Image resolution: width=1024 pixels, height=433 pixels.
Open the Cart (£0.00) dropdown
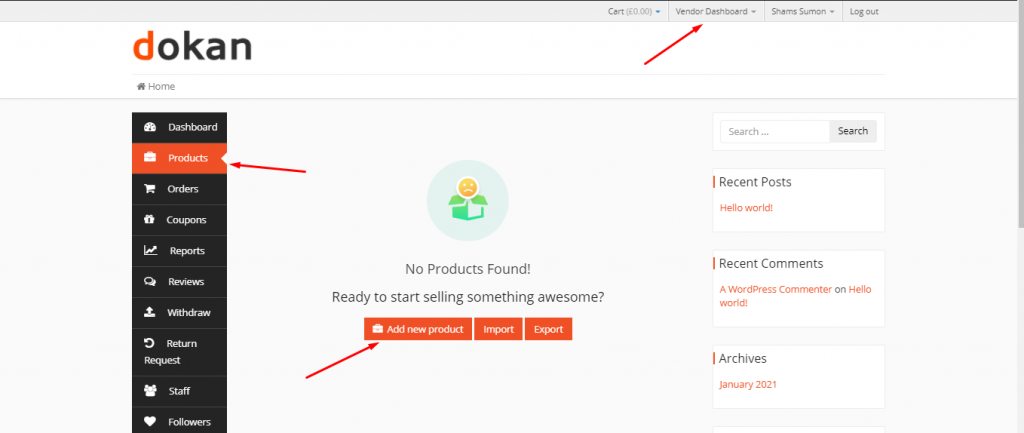[633, 11]
